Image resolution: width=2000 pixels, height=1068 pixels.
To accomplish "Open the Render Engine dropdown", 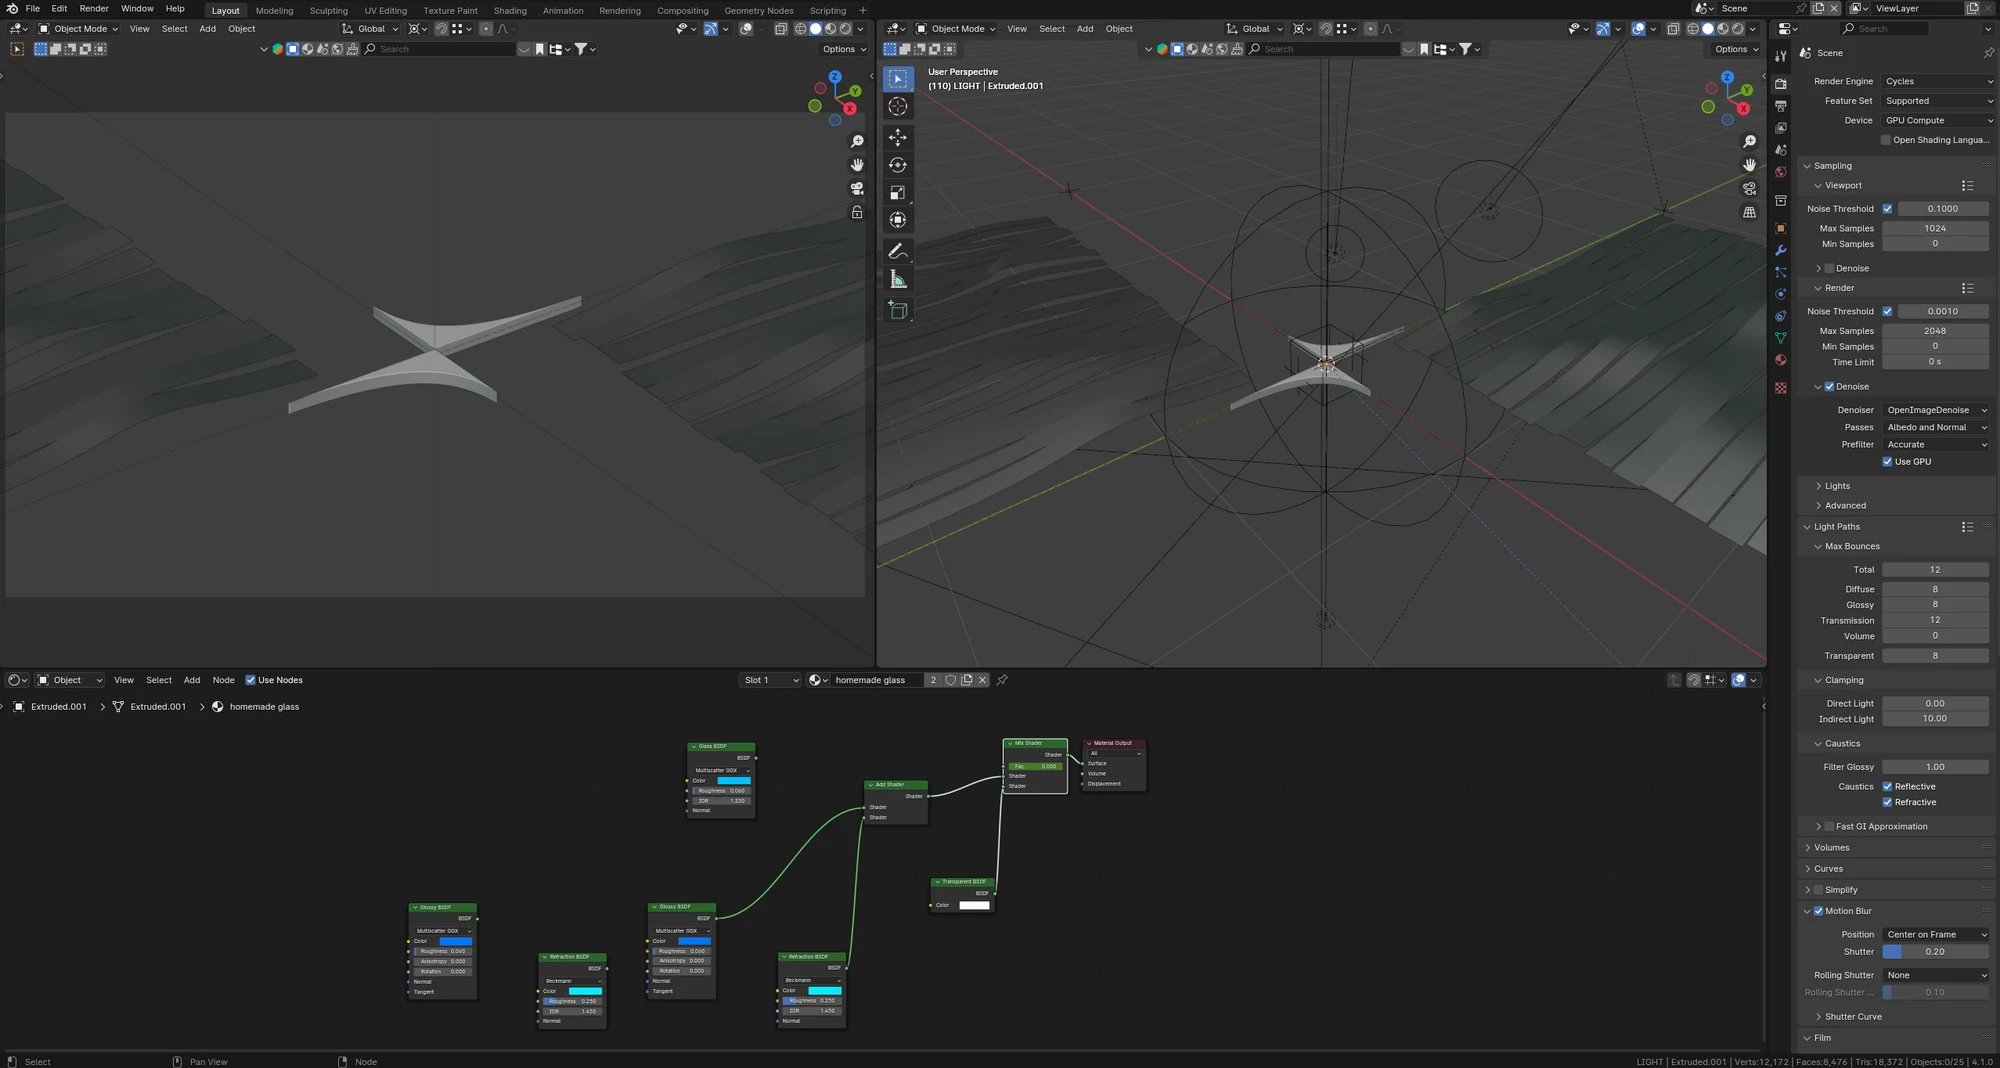I will [x=1938, y=82].
